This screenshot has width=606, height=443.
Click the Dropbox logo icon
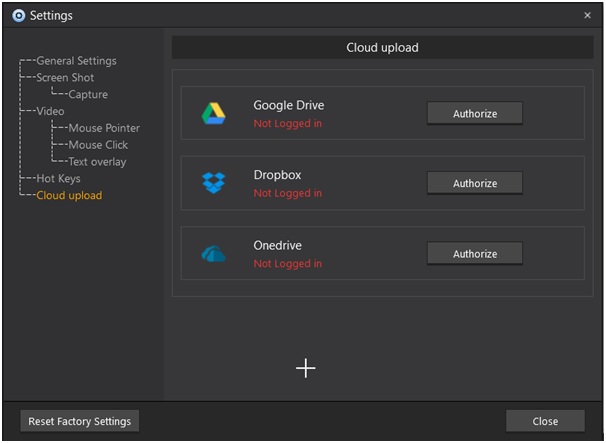coord(213,183)
